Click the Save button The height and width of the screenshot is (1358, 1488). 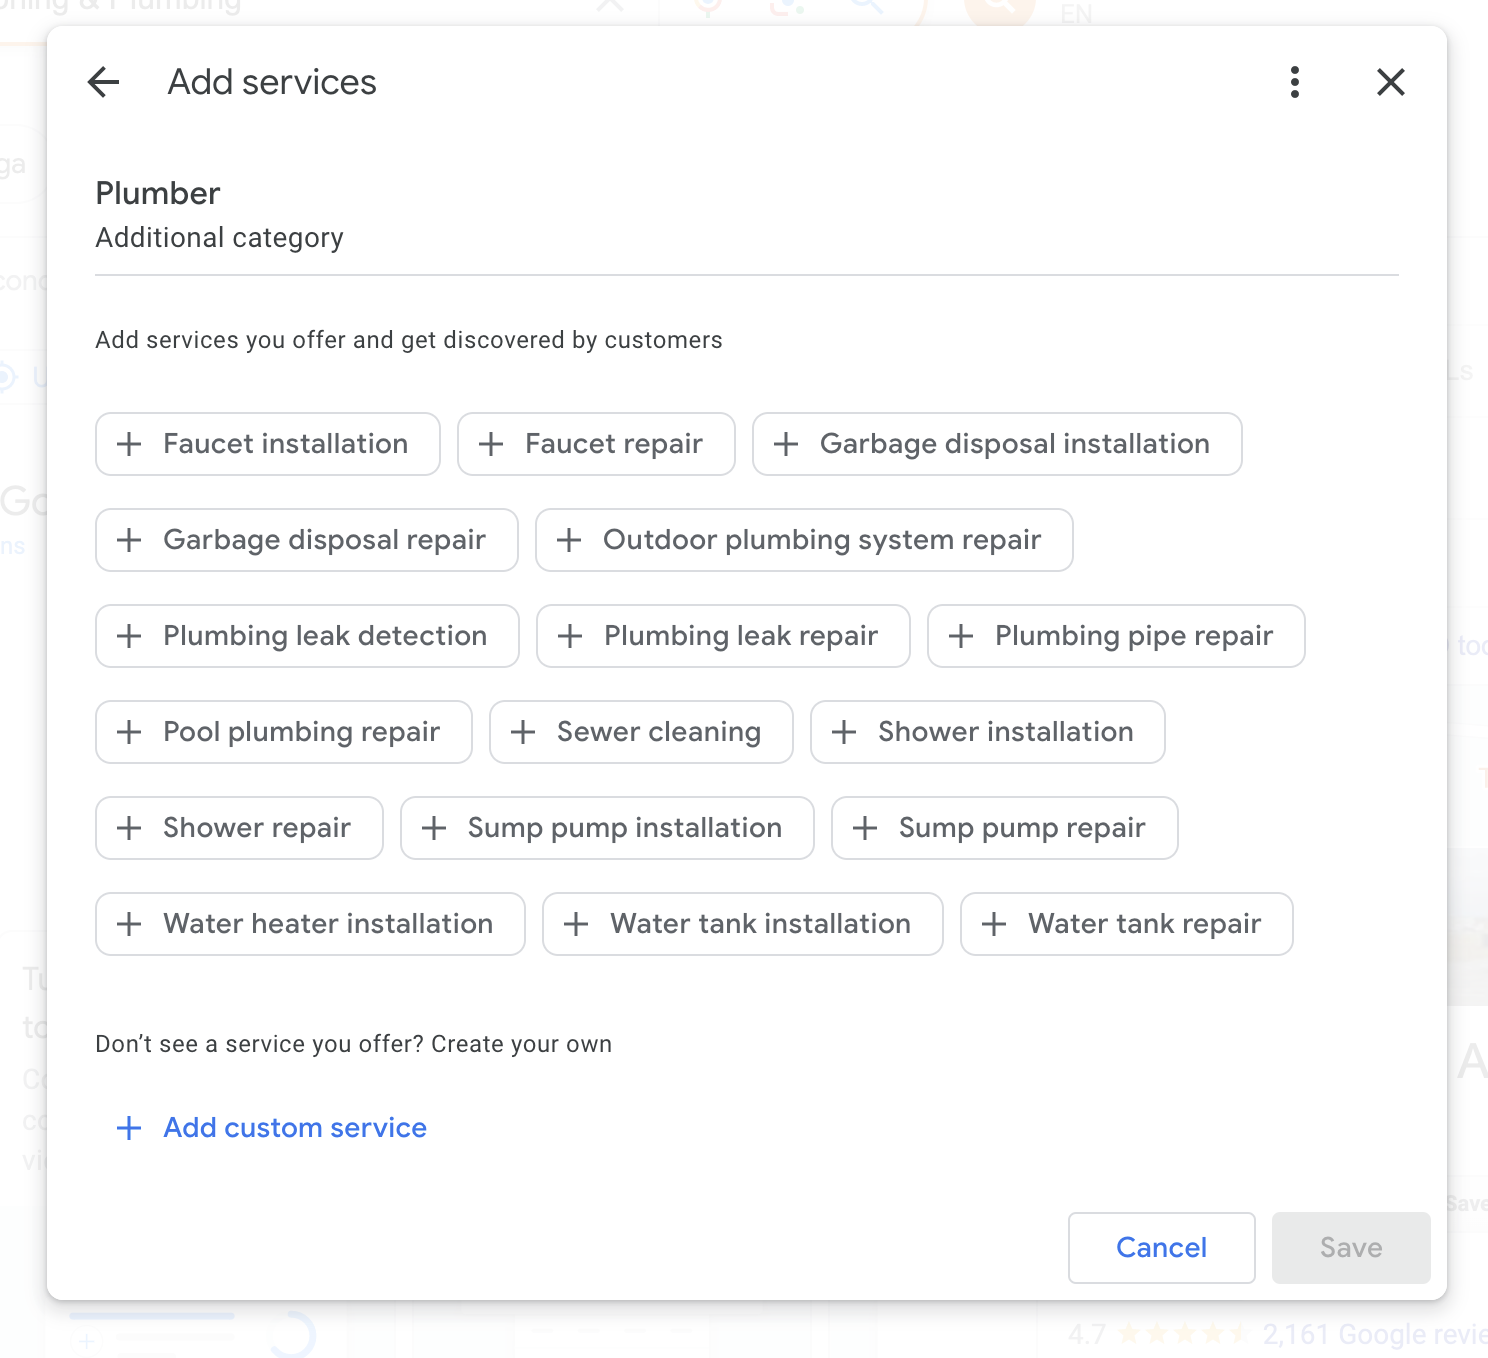(1350, 1247)
